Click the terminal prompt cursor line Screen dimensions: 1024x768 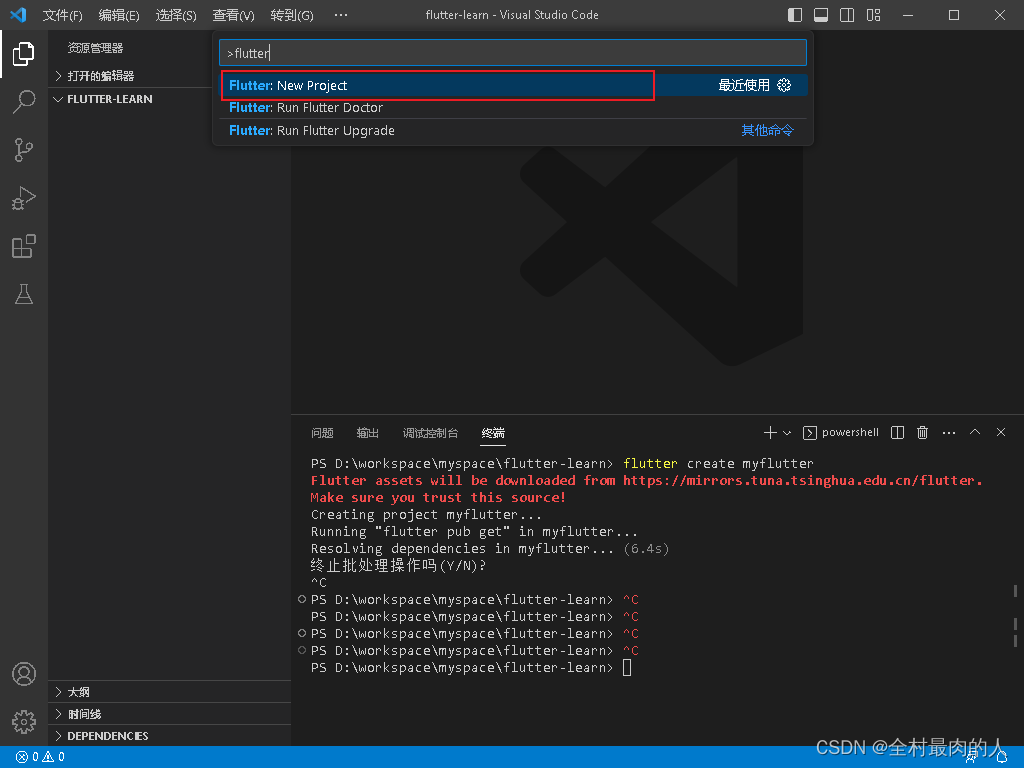(x=471, y=667)
